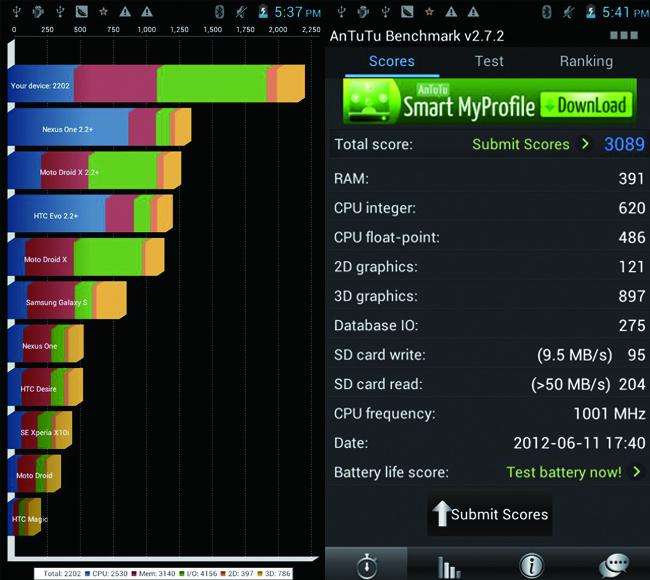
Task: Tap the chevron beside Test battery now
Action: coord(637,472)
